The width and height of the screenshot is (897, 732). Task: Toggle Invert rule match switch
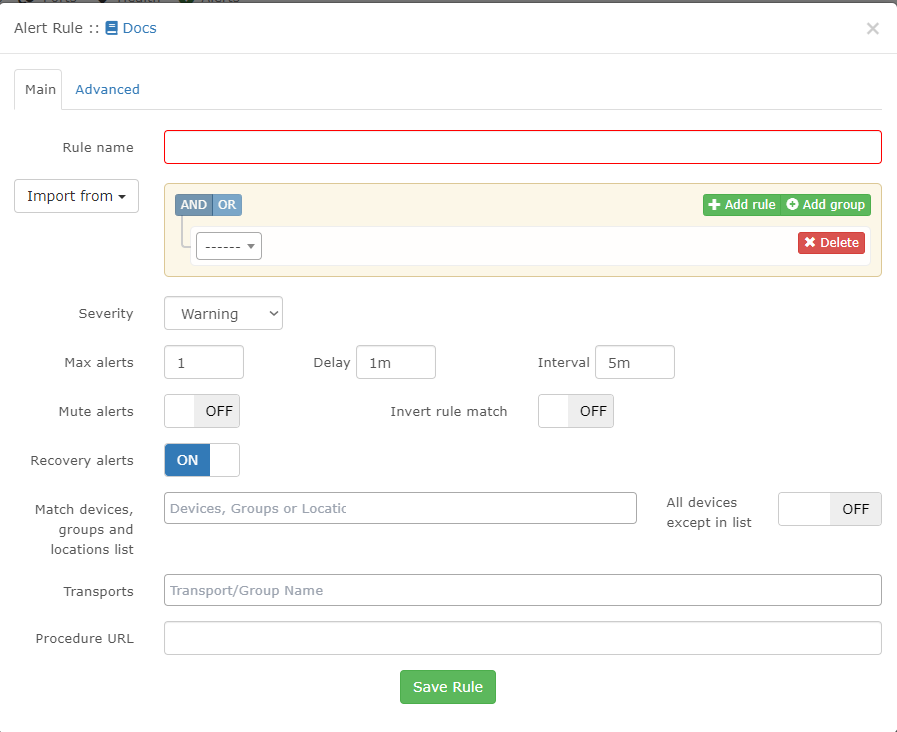coord(575,411)
